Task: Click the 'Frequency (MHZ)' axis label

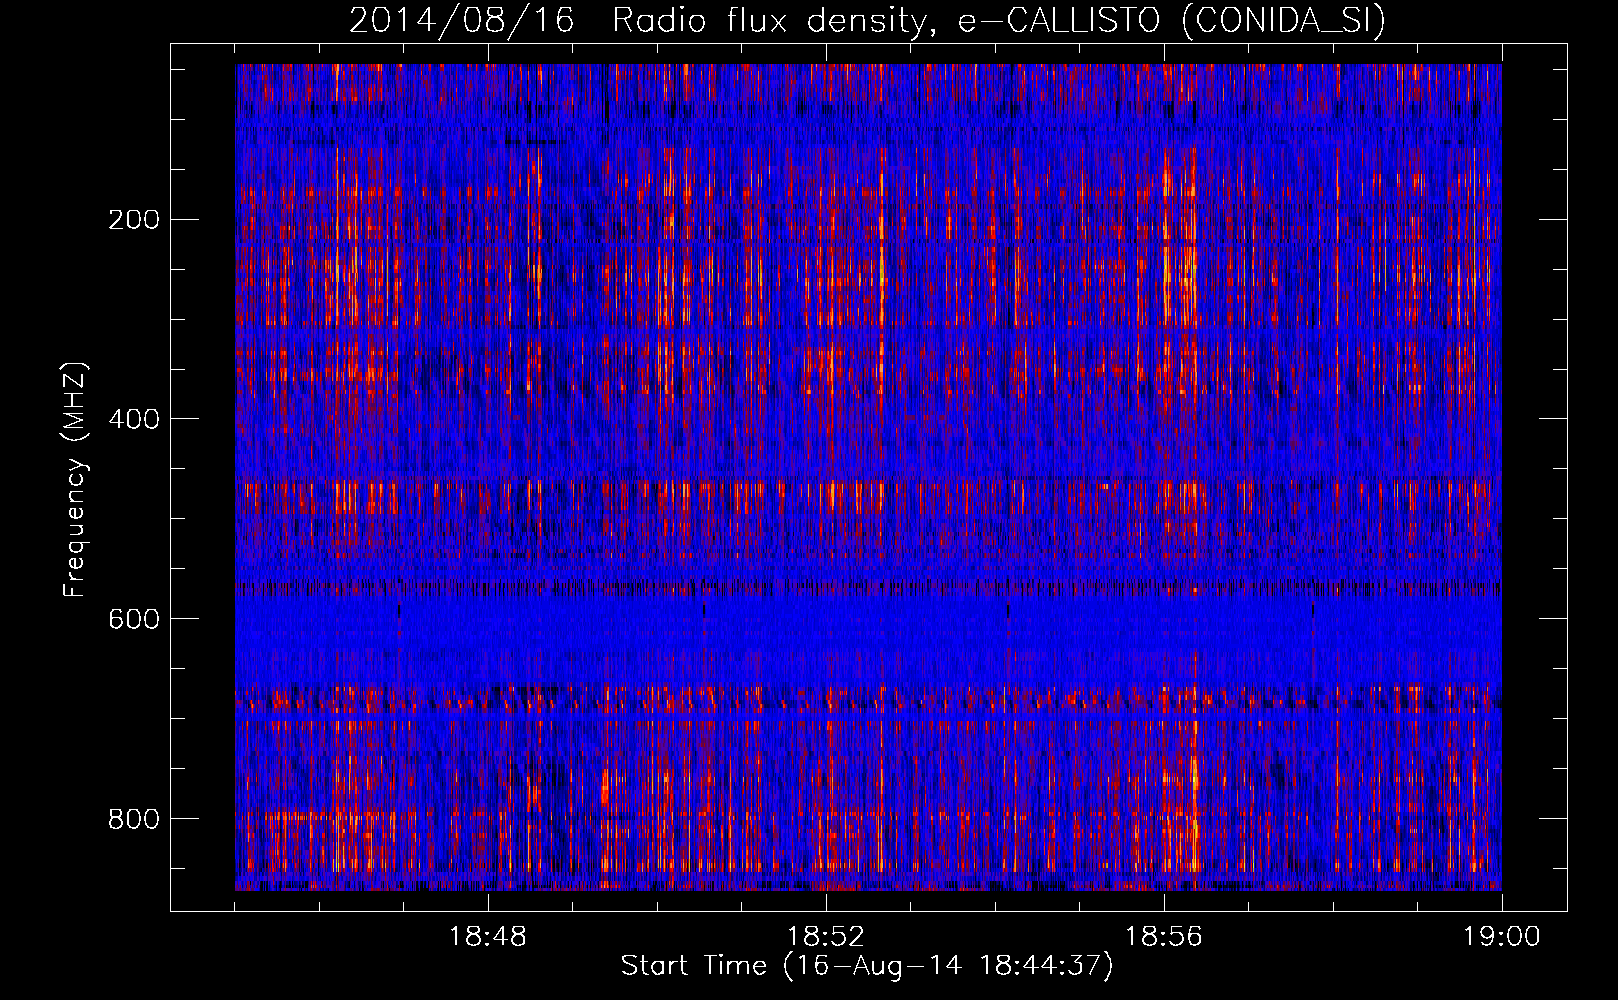Action: (x=75, y=479)
